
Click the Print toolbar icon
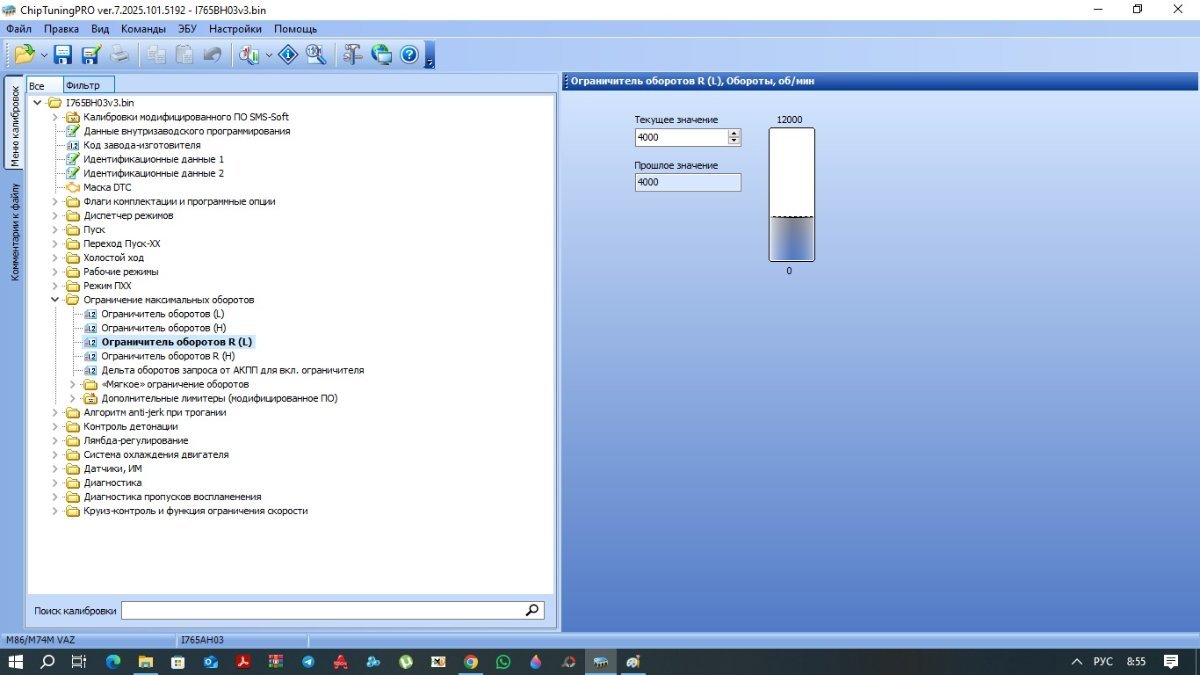coord(119,54)
